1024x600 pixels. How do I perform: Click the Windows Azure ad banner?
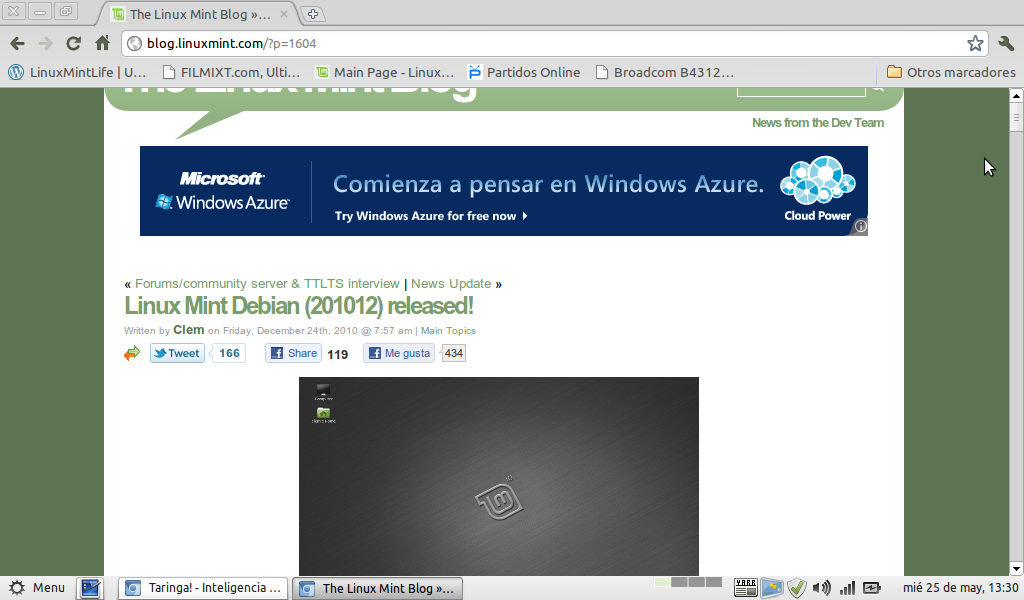coord(504,191)
